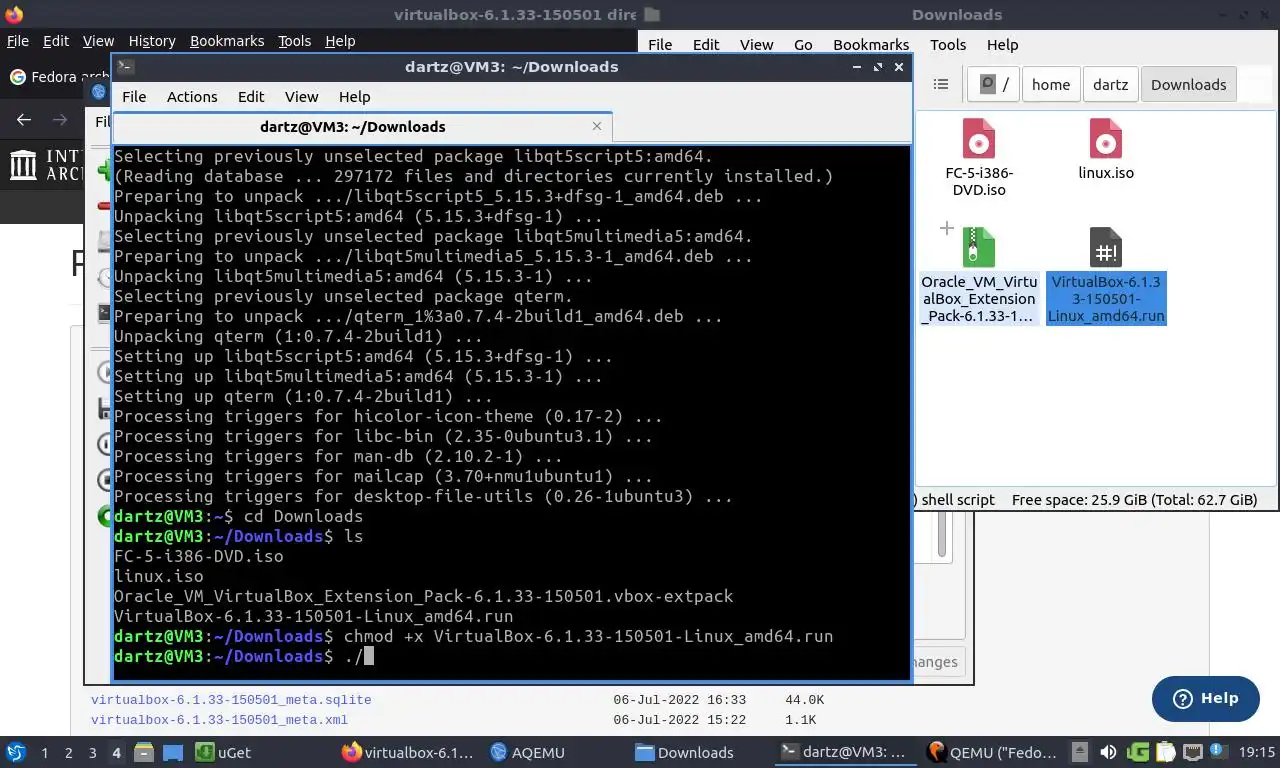Open the Firefox Bookmarks menu

coord(227,41)
